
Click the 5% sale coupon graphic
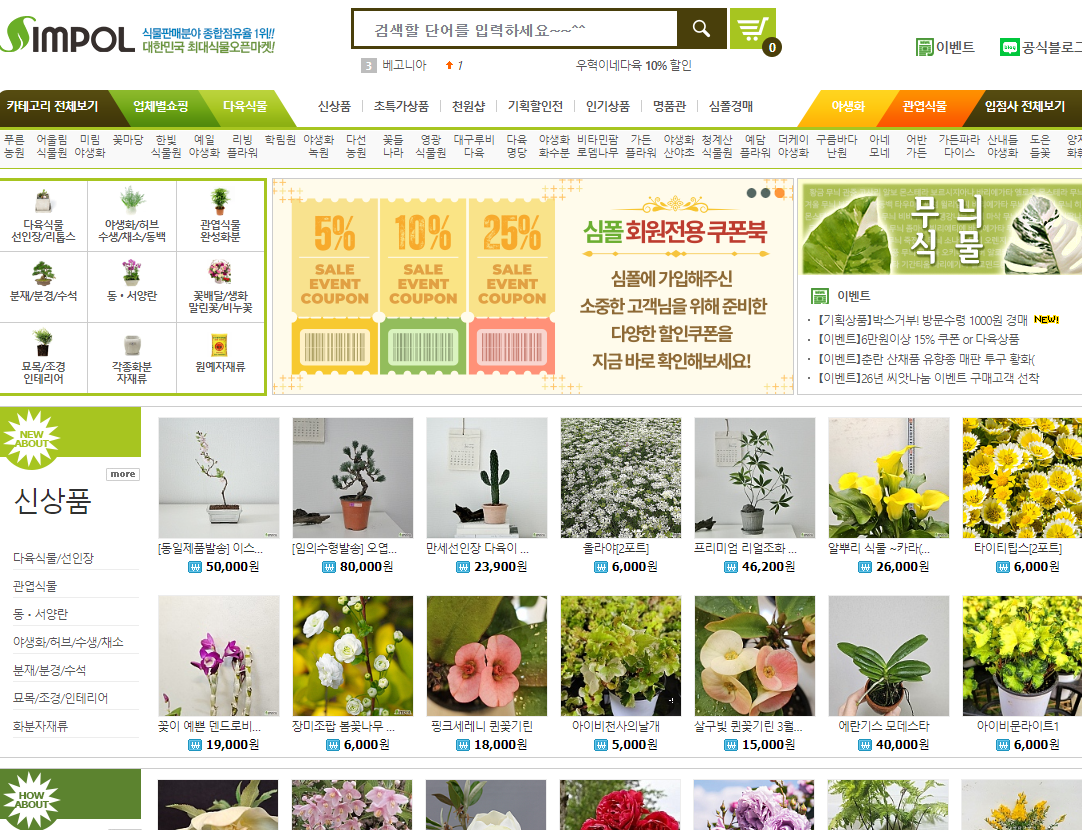point(335,286)
